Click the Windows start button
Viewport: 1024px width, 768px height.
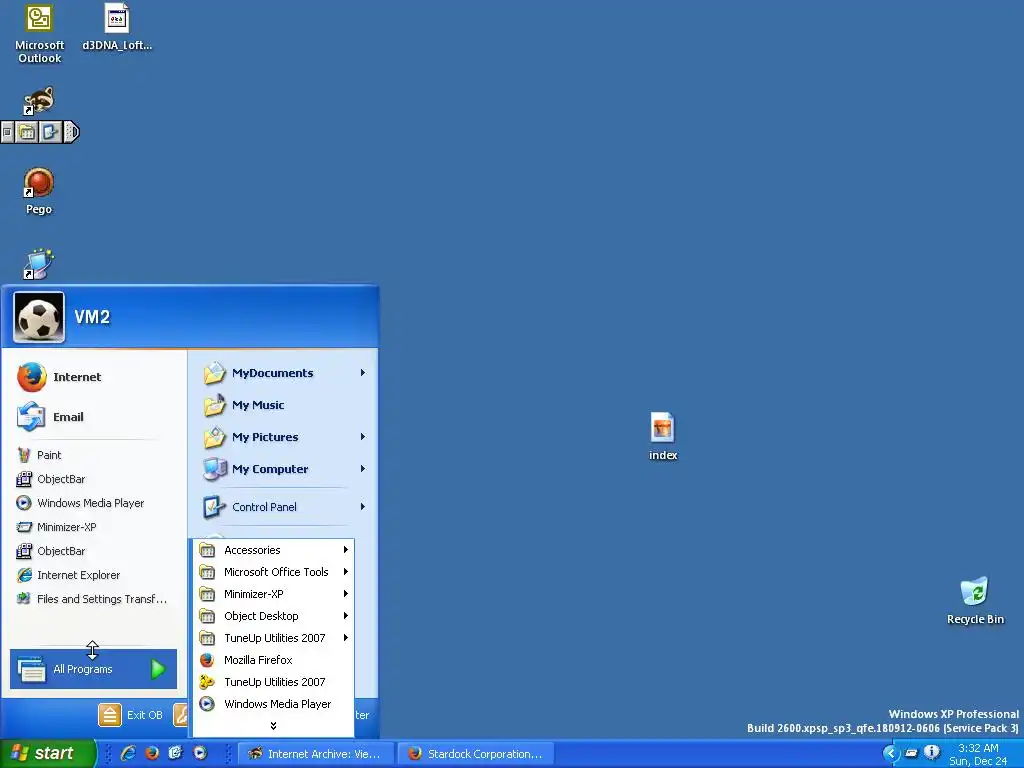point(48,754)
